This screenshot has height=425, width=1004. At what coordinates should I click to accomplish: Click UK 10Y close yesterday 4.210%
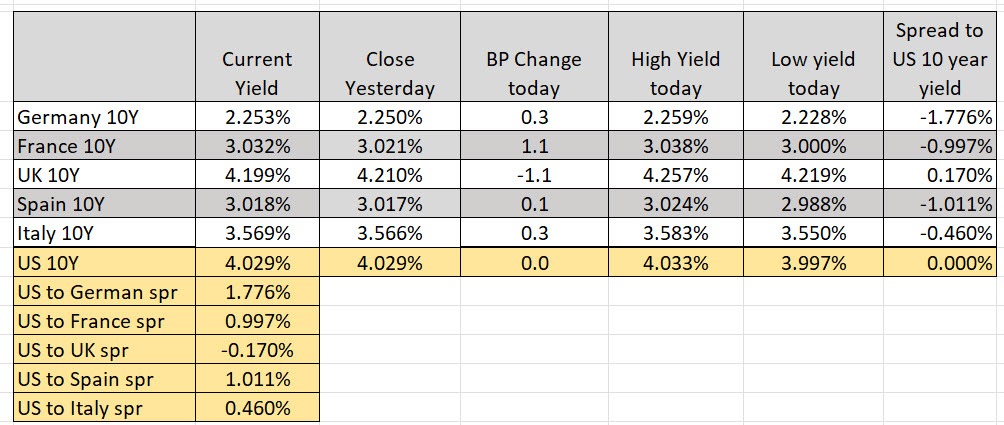(x=389, y=175)
